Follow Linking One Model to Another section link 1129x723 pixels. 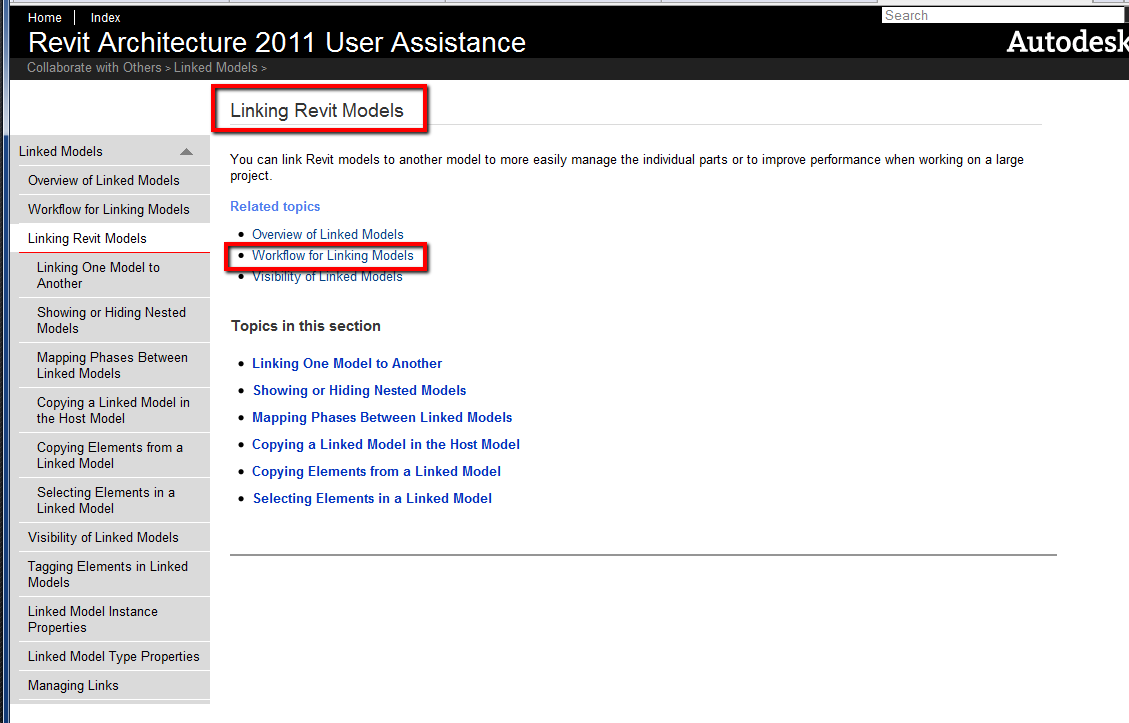tap(347, 363)
